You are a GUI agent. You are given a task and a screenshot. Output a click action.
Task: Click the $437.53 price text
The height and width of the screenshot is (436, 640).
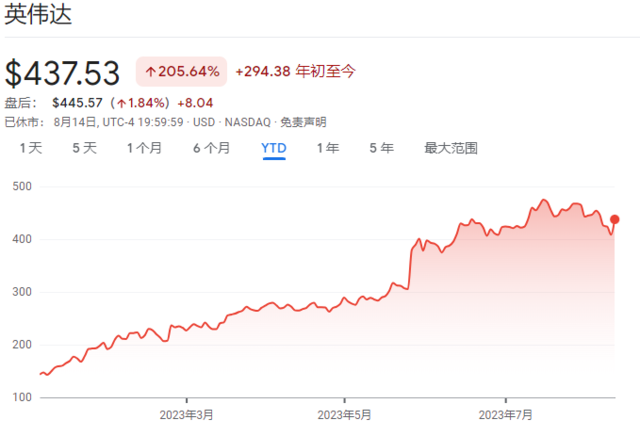pyautogui.click(x=62, y=73)
